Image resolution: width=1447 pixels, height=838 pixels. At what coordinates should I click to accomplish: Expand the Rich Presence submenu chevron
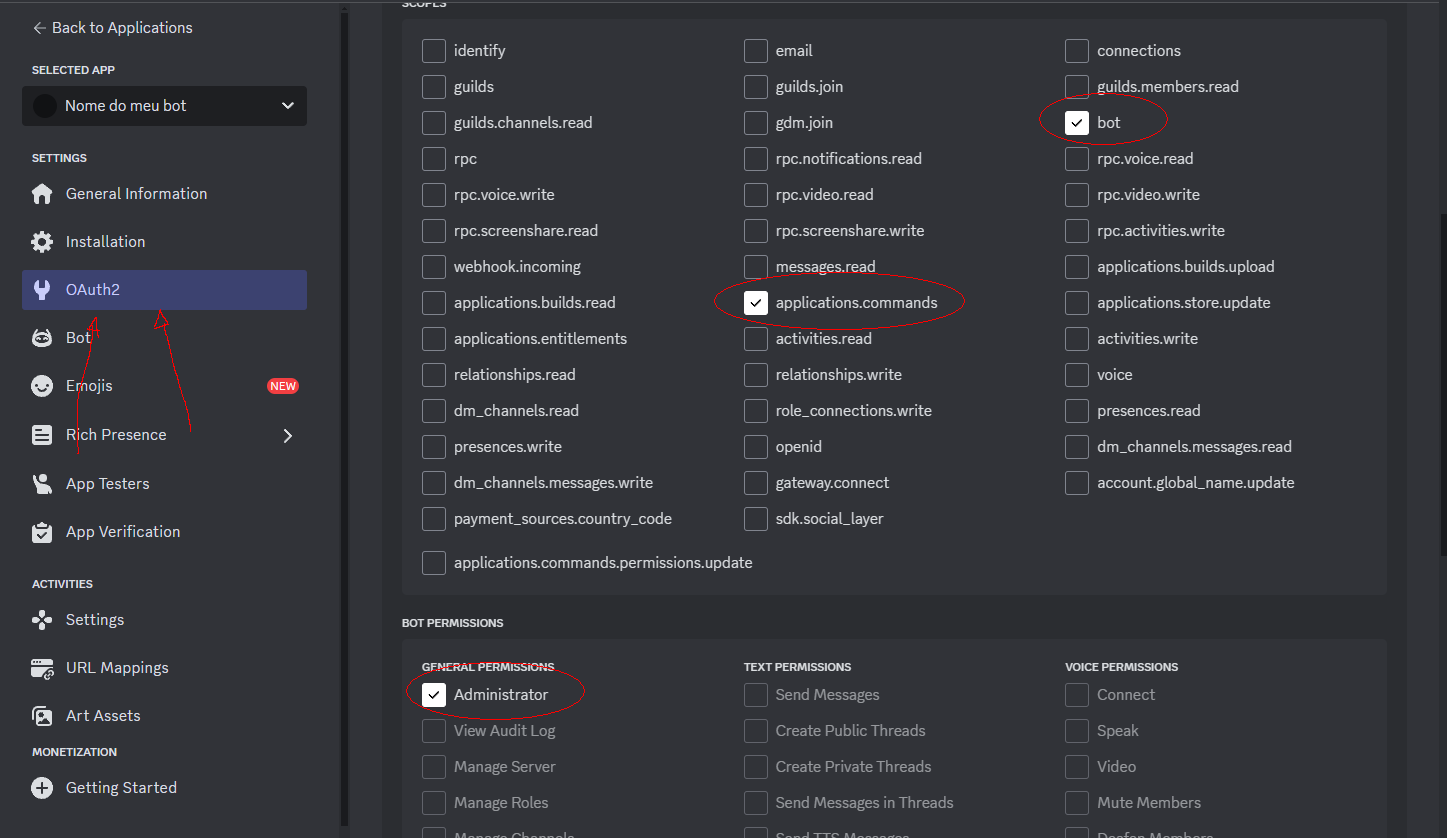(x=288, y=436)
